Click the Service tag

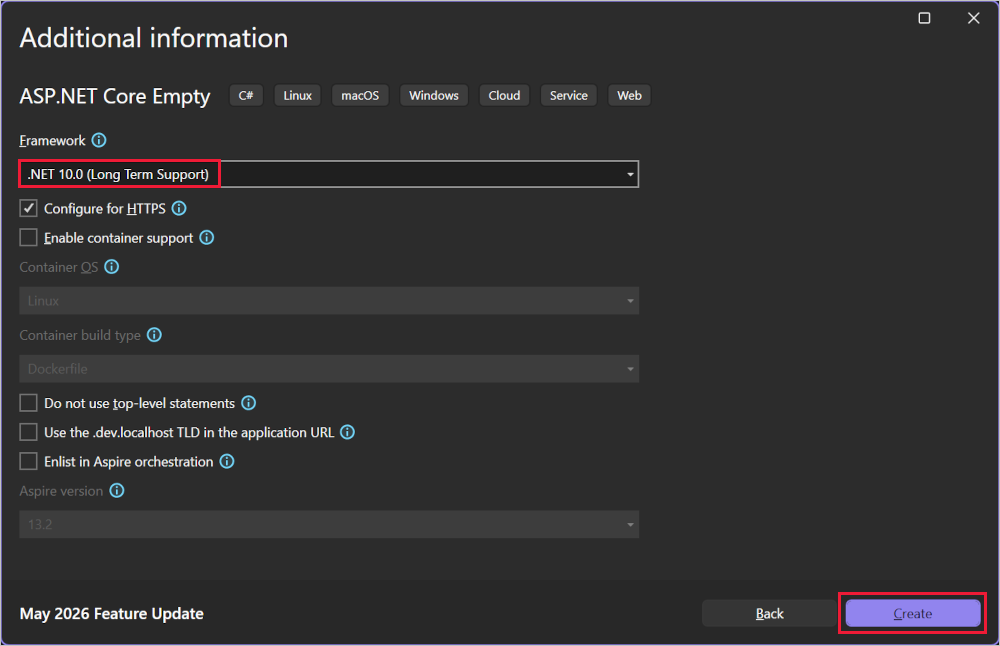click(x=568, y=95)
